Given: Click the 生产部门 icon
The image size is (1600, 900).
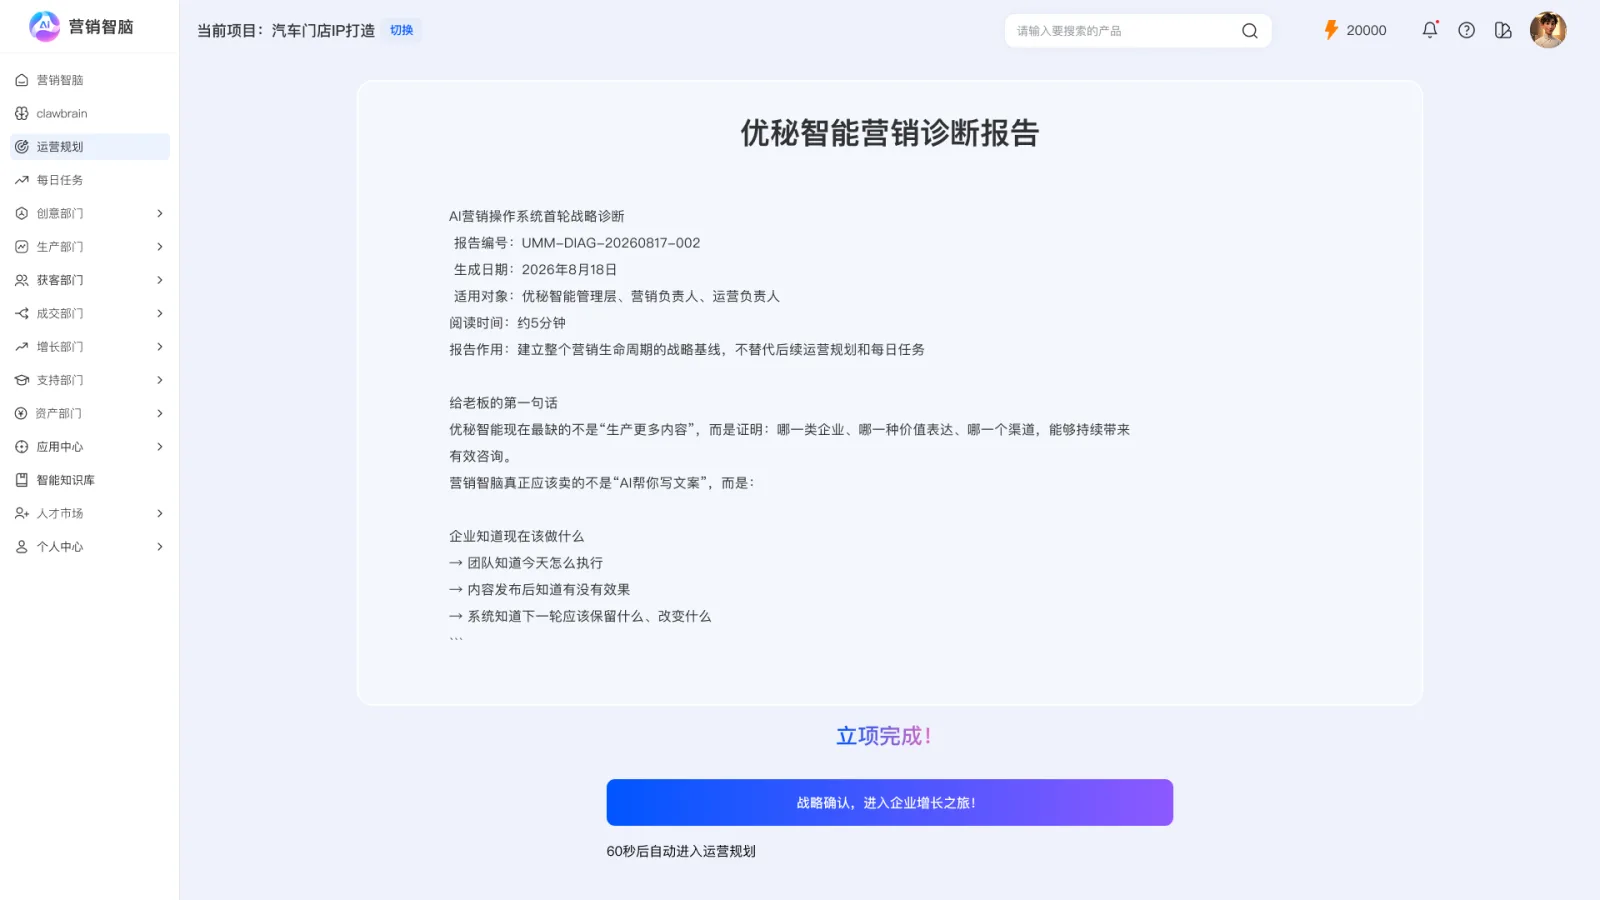Looking at the screenshot, I should coord(22,247).
